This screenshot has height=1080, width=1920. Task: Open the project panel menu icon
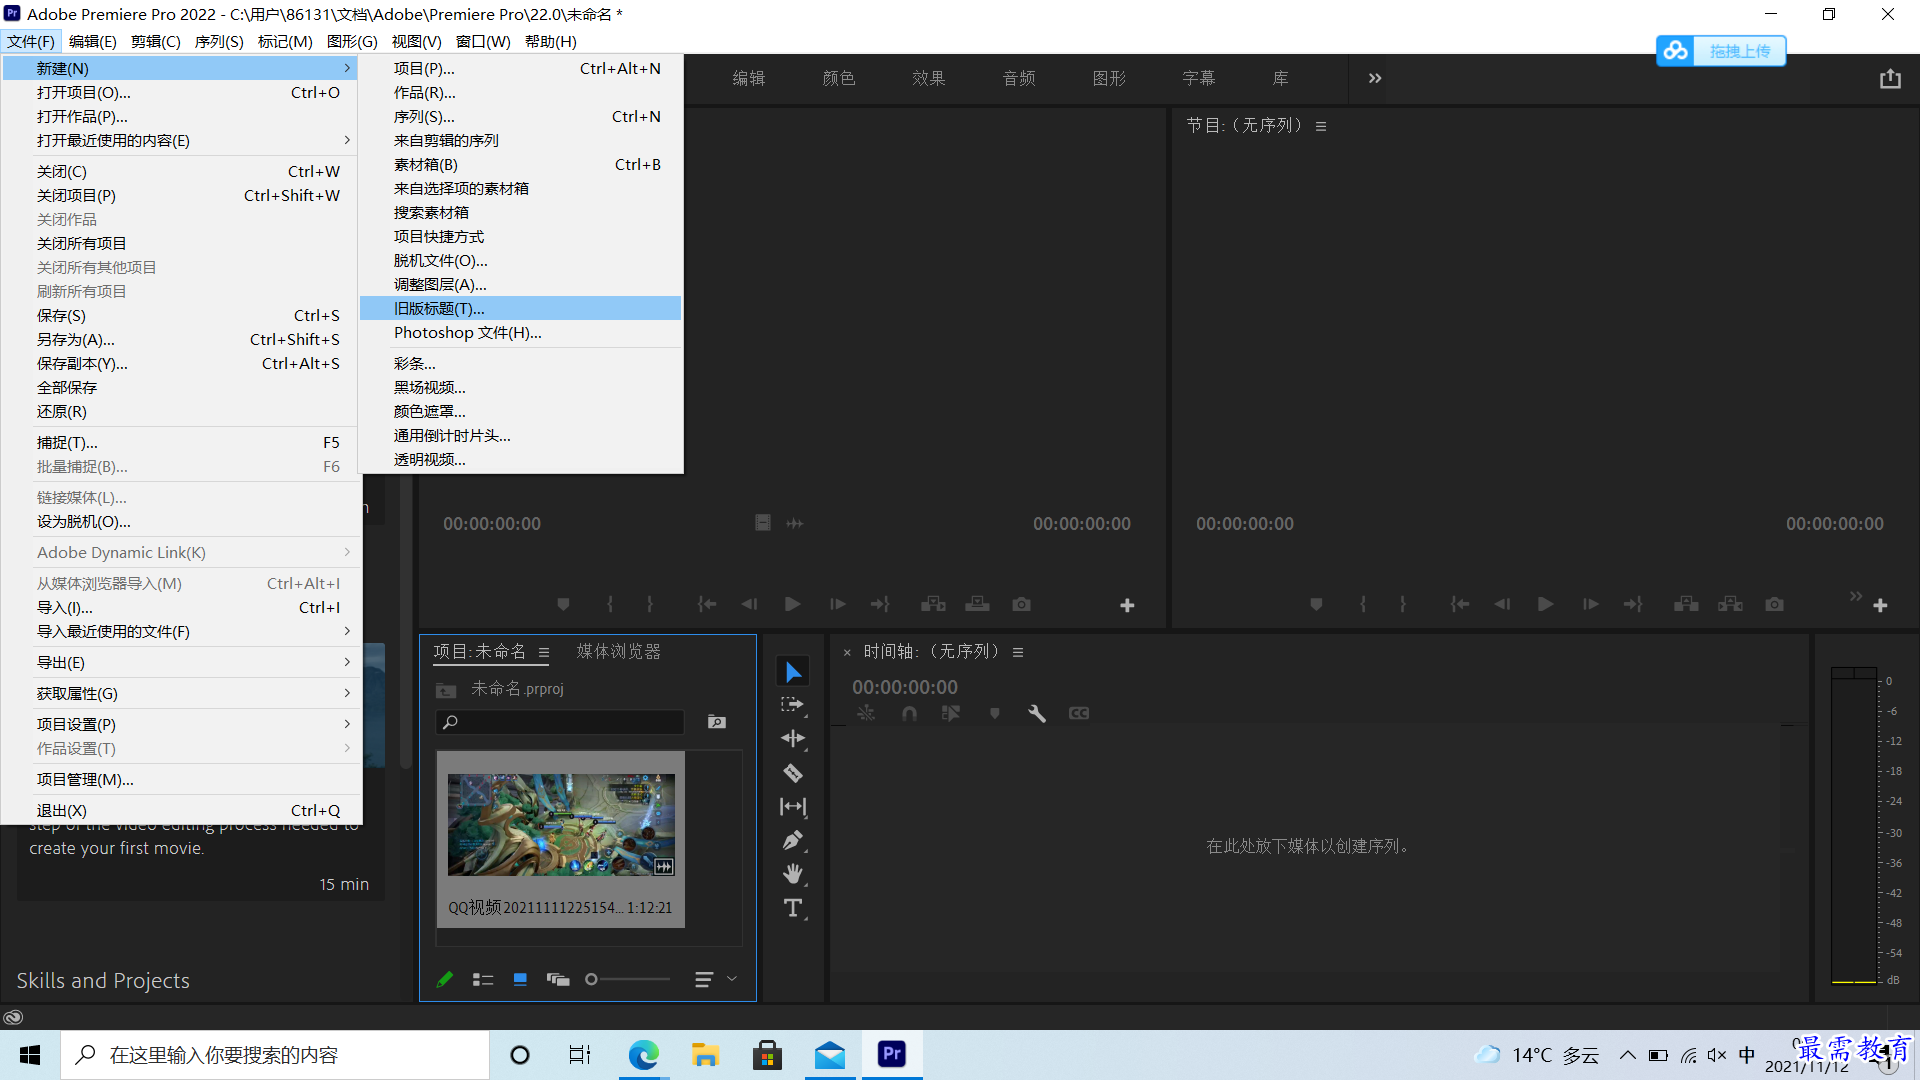[x=544, y=652]
